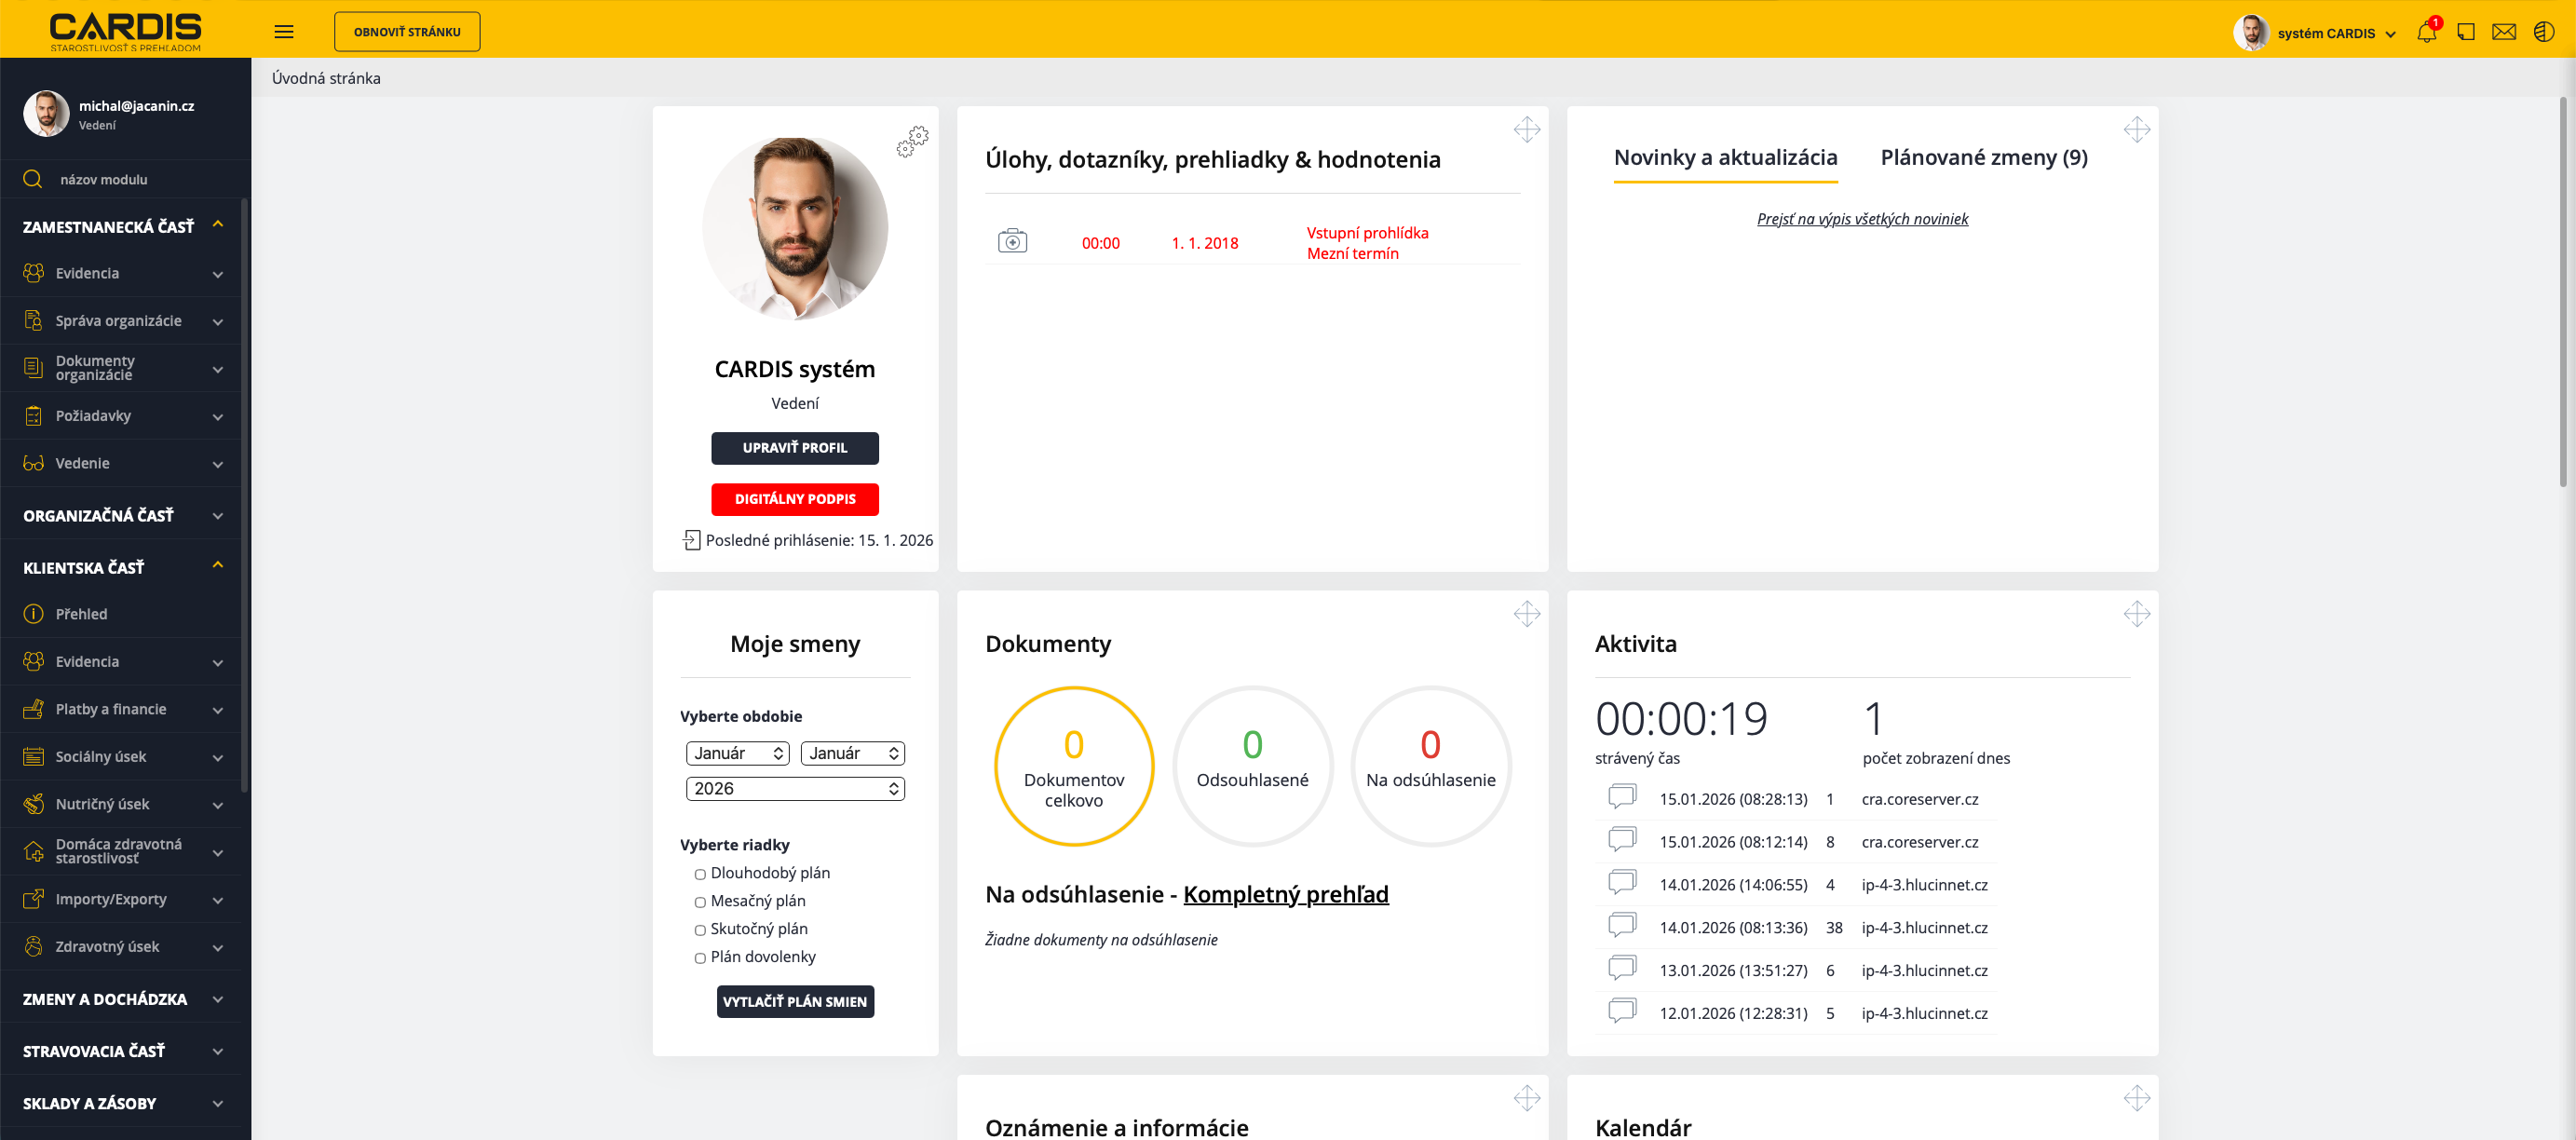Open the 2026 year dropdown

tap(795, 789)
